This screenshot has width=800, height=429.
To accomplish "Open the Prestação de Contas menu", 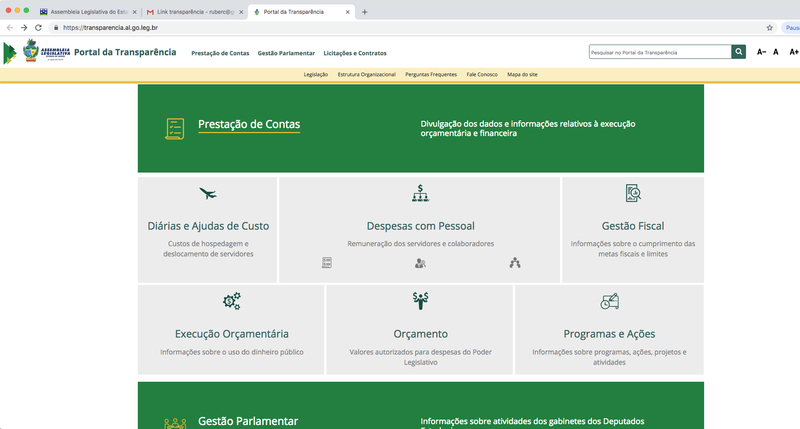I will 220,52.
